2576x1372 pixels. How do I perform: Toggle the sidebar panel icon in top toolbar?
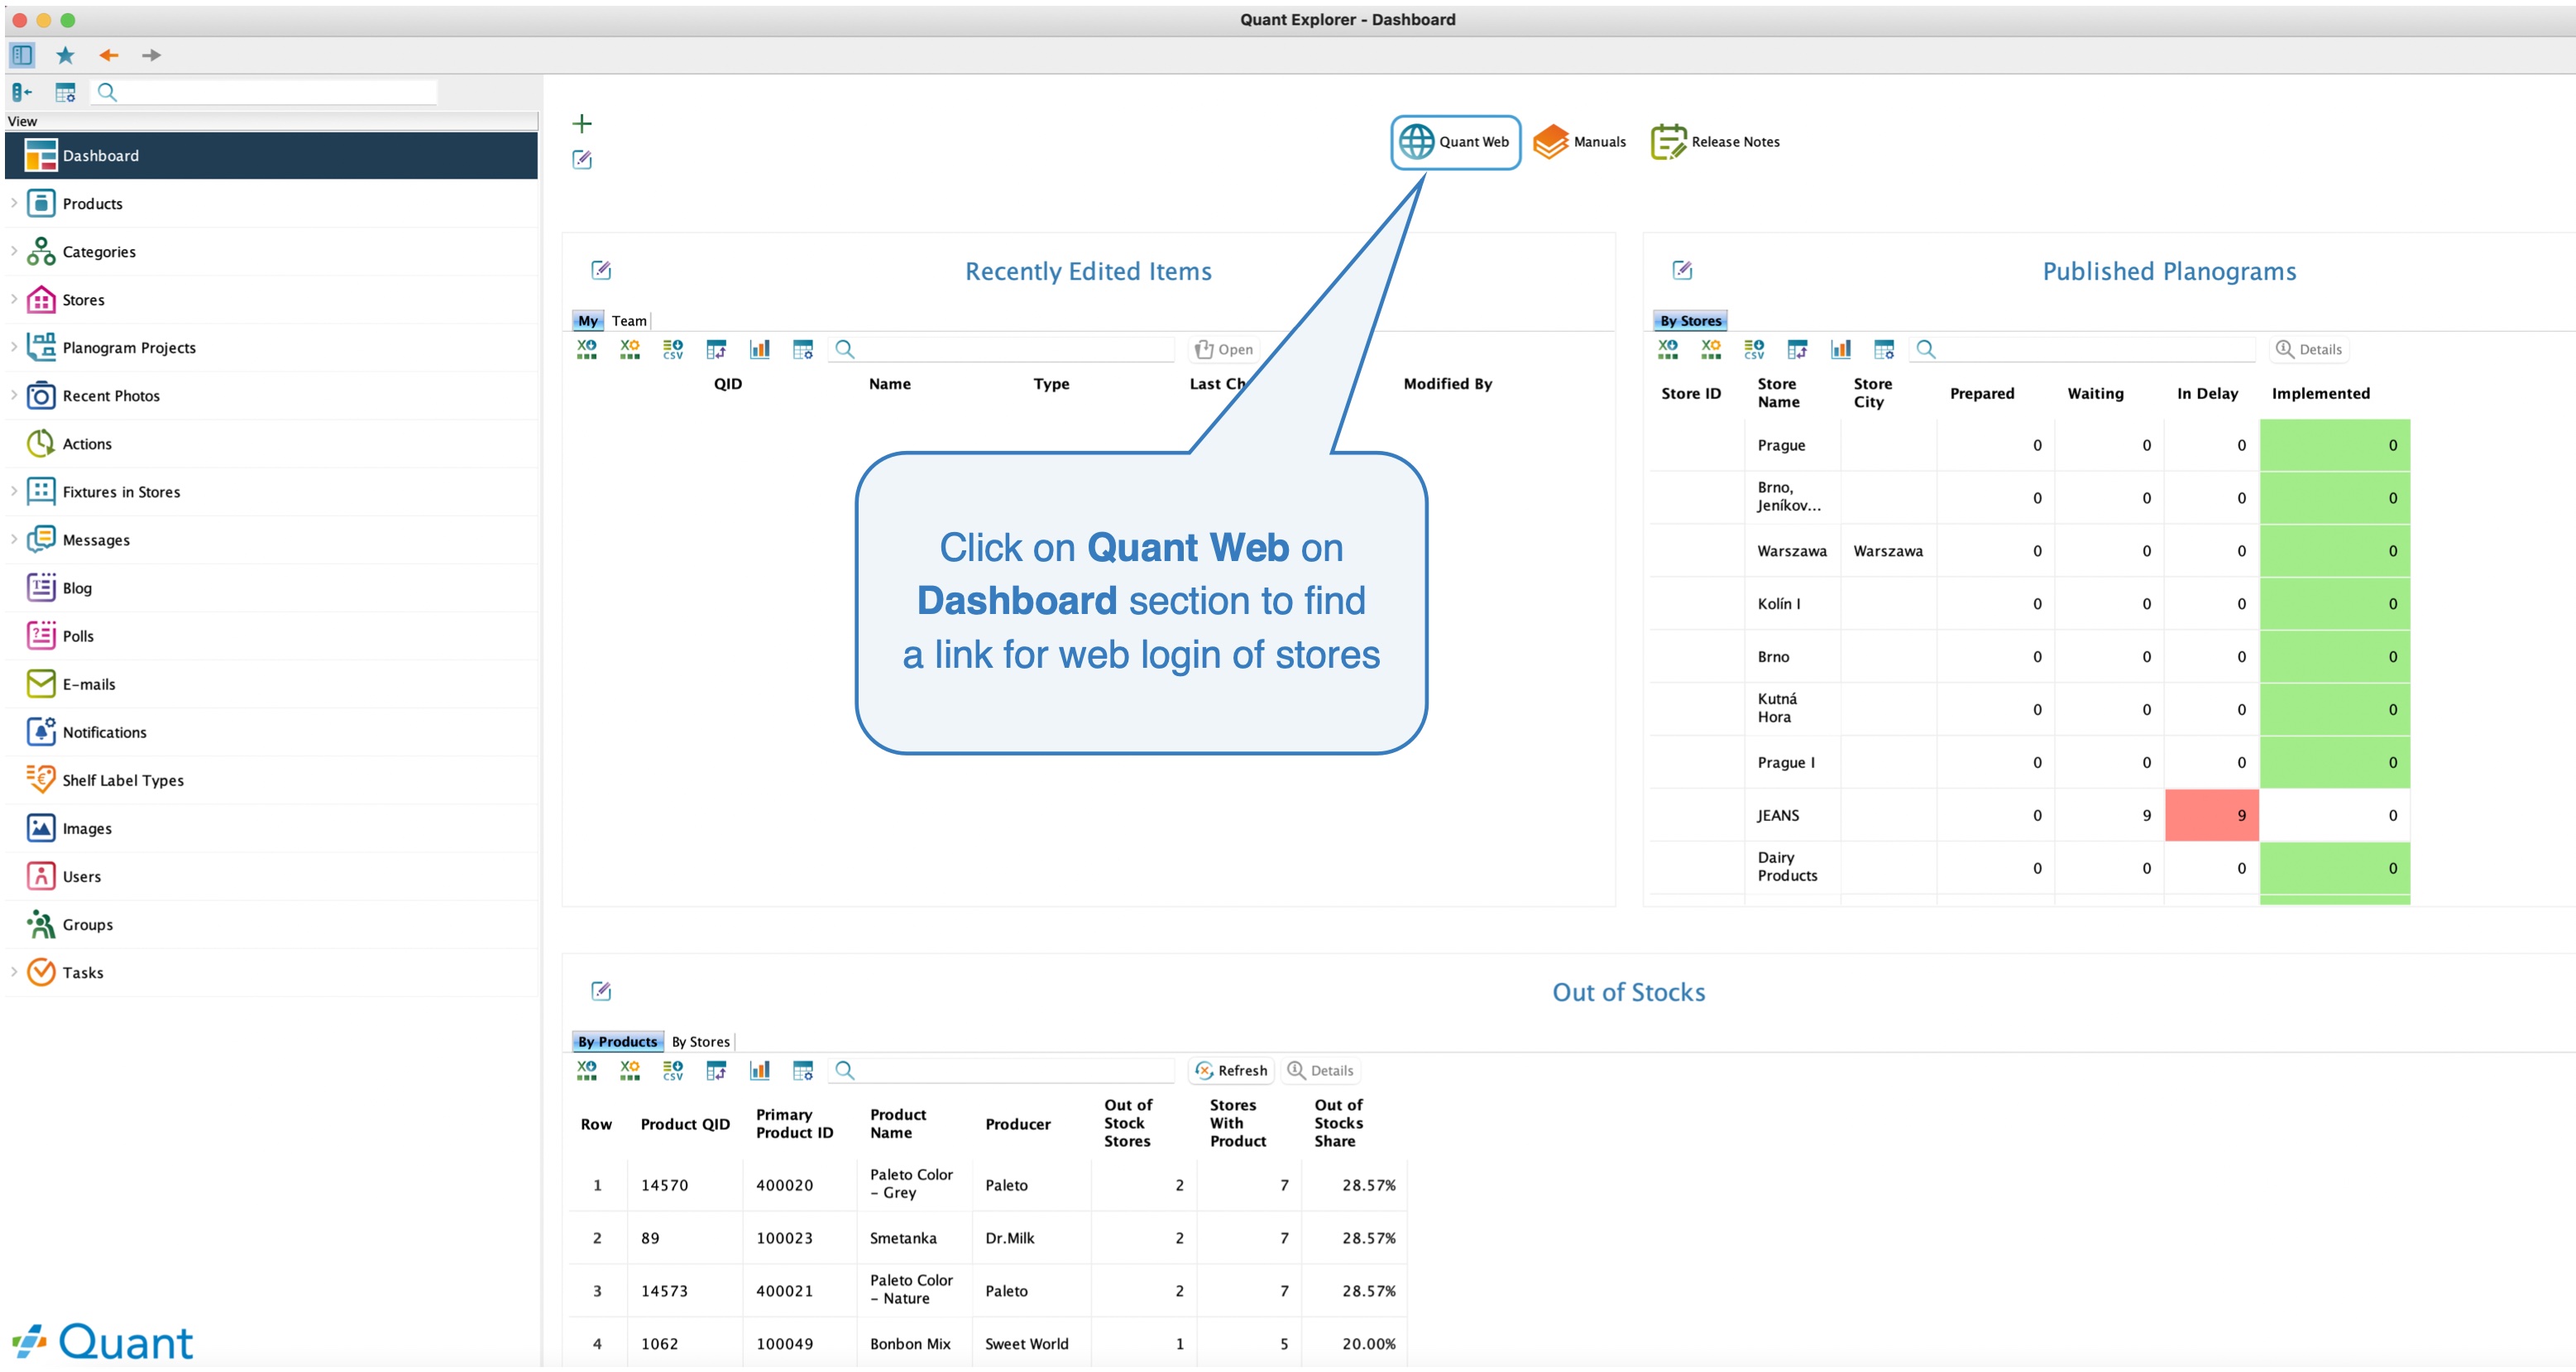click(22, 55)
